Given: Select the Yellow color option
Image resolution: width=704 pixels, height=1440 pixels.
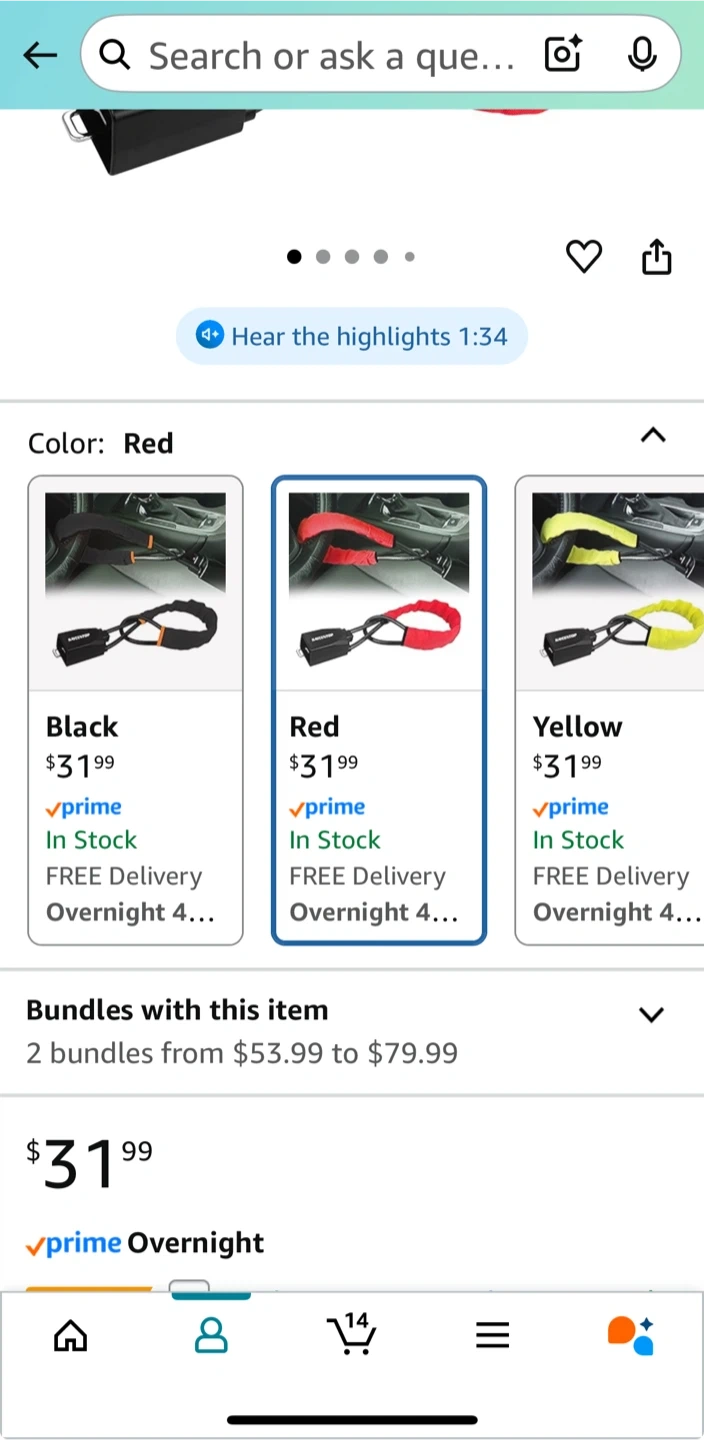Looking at the screenshot, I should click(610, 710).
